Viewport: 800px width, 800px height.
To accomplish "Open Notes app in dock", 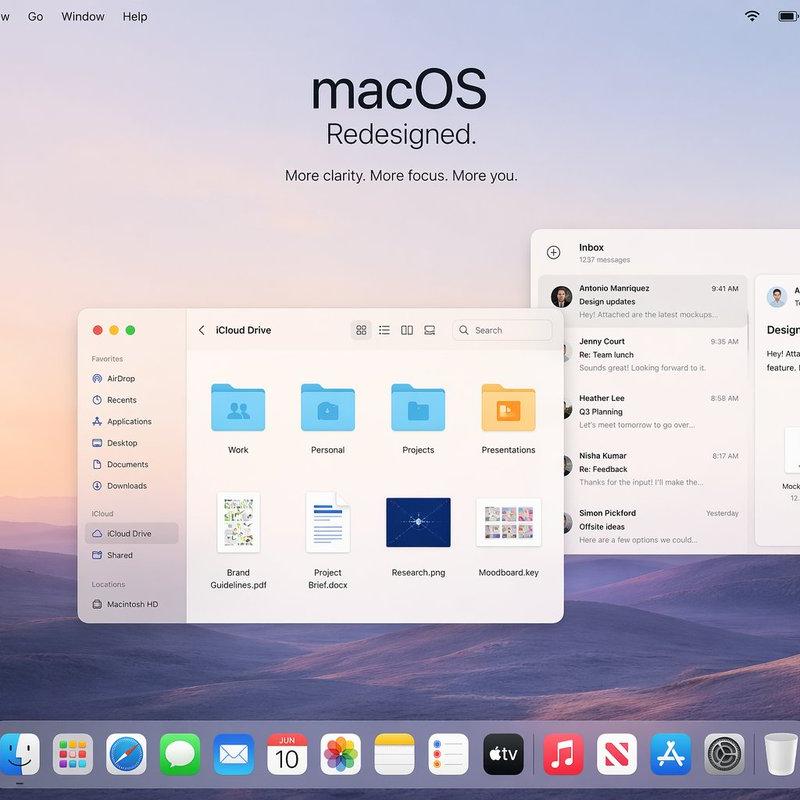I will 394,754.
